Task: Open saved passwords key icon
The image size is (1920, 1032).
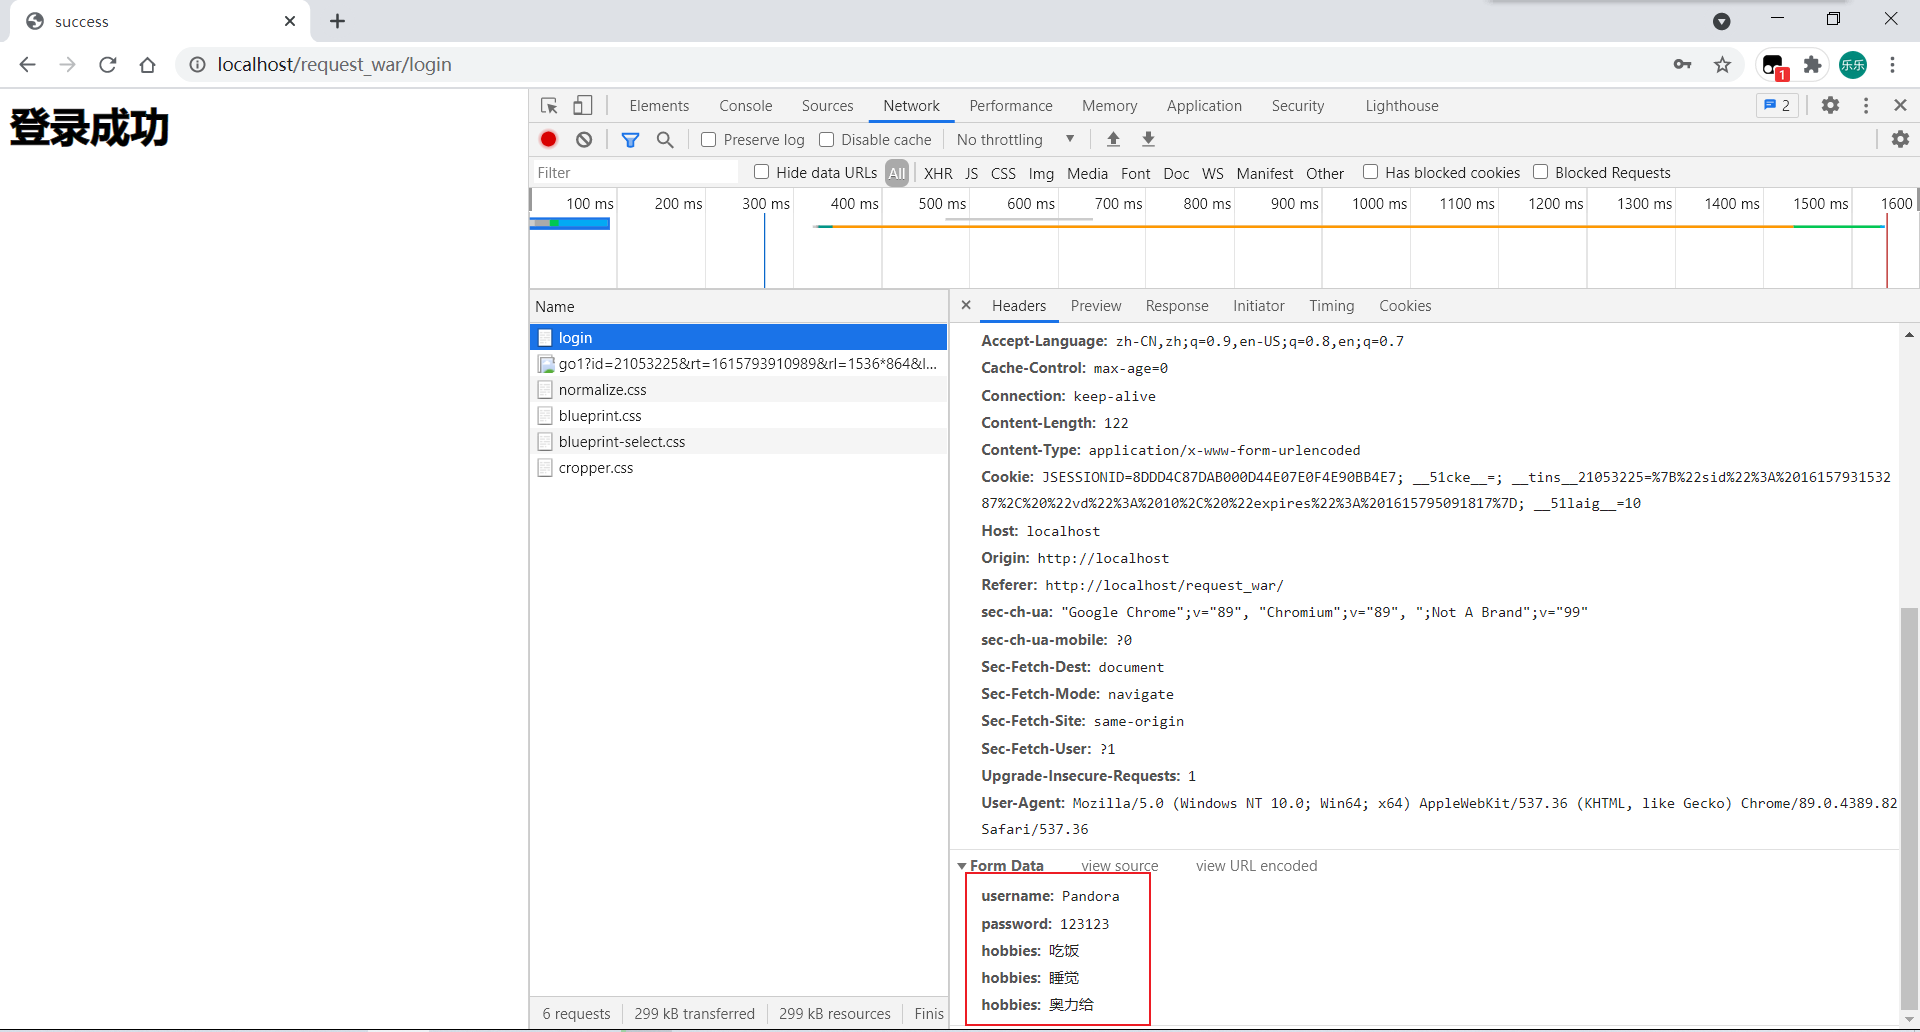Action: [x=1683, y=65]
